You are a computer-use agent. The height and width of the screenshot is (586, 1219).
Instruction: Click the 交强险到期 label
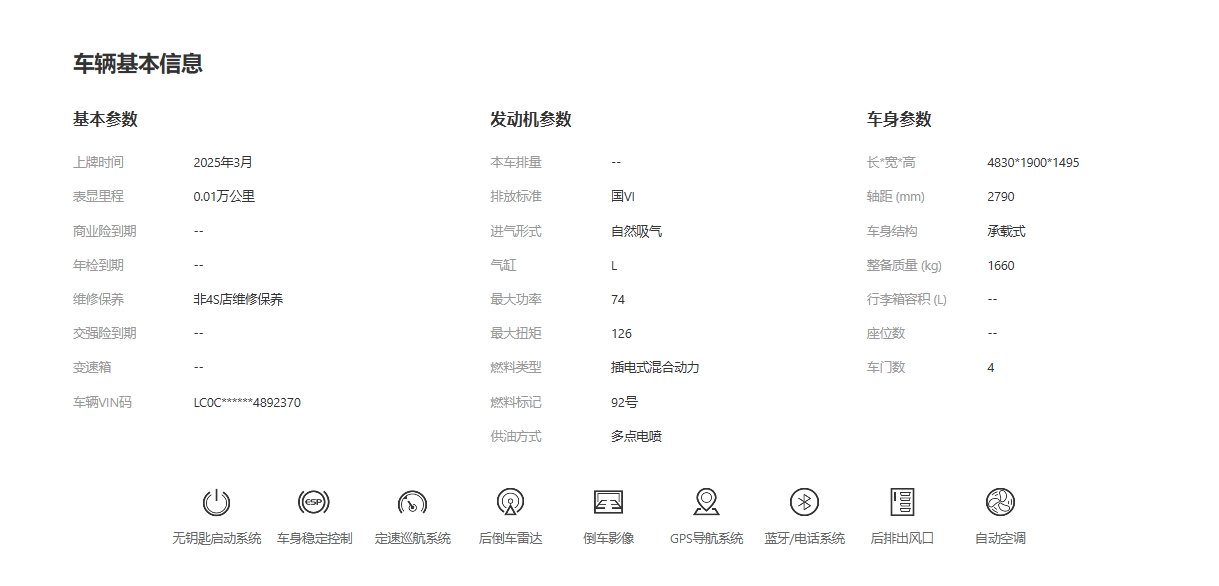[x=104, y=333]
